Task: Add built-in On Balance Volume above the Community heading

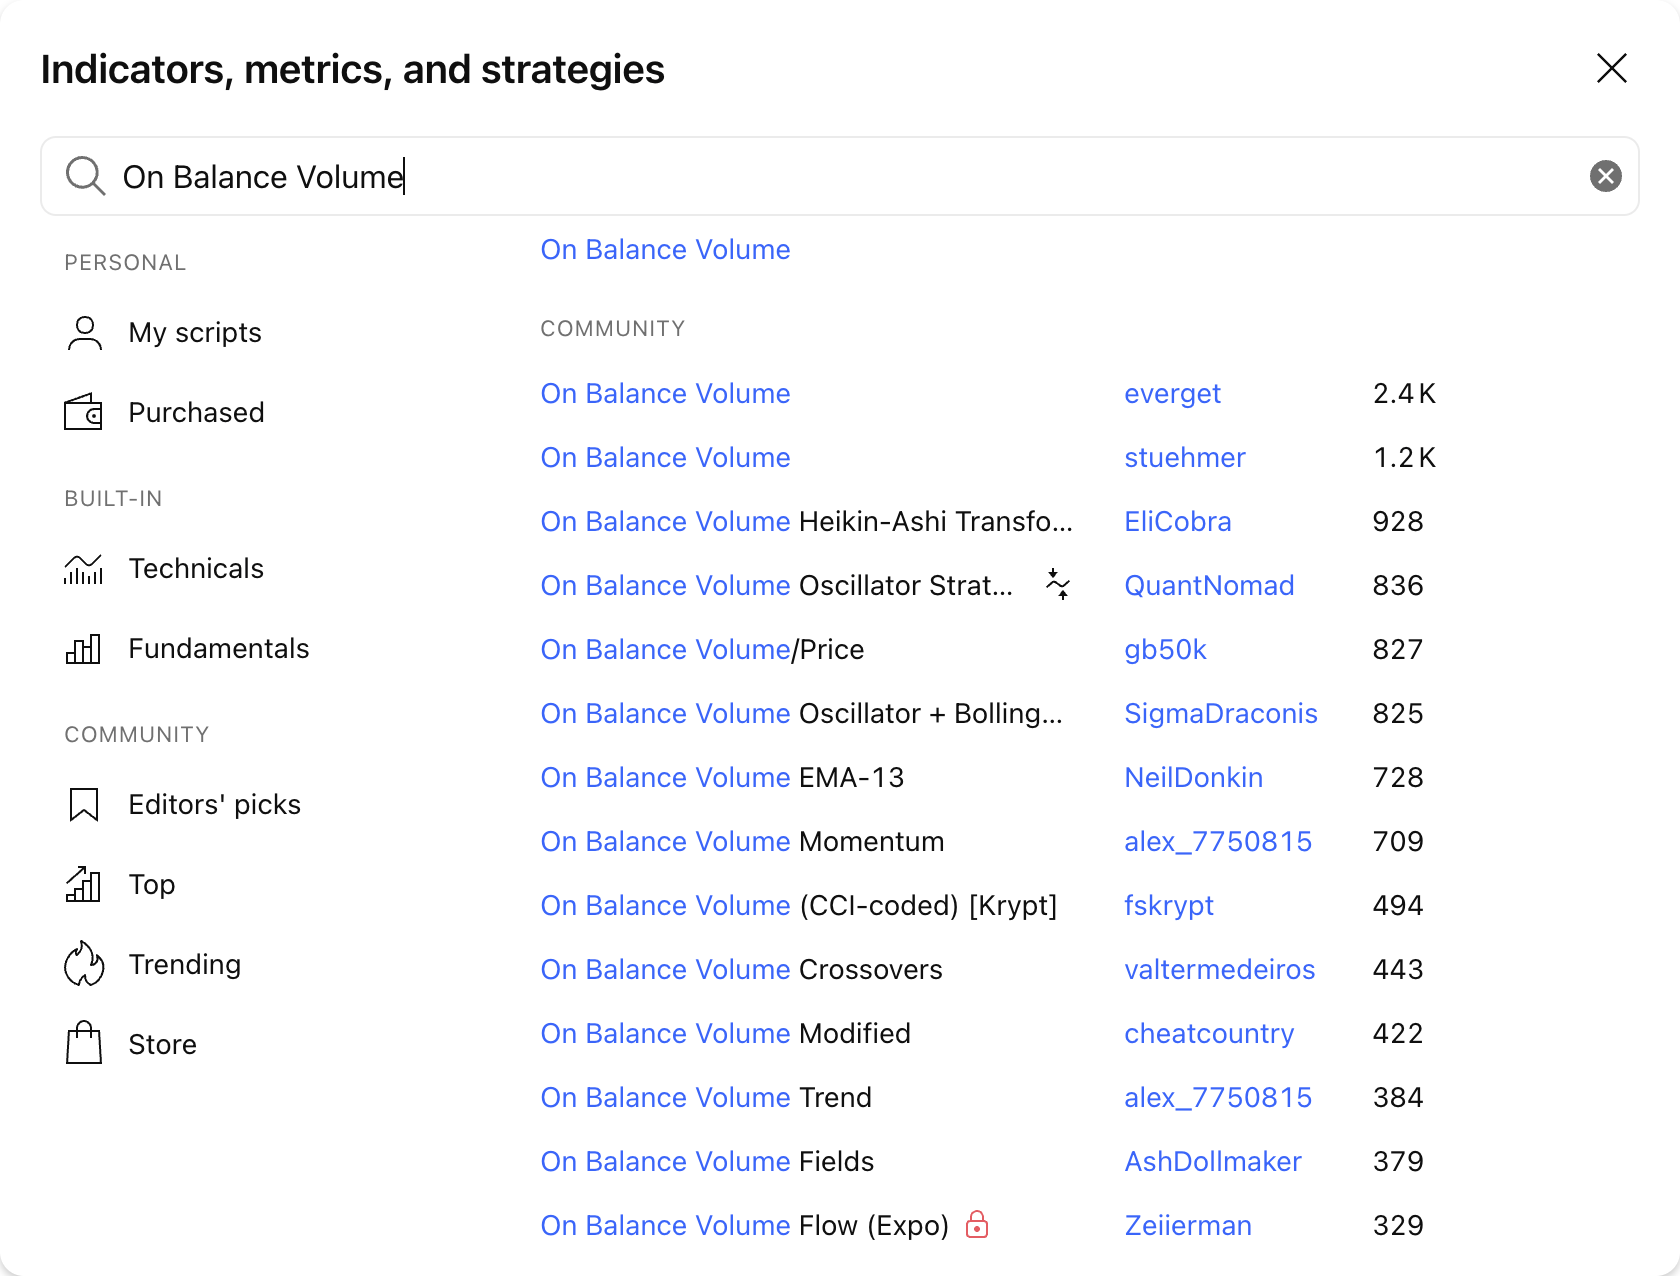Action: [666, 249]
